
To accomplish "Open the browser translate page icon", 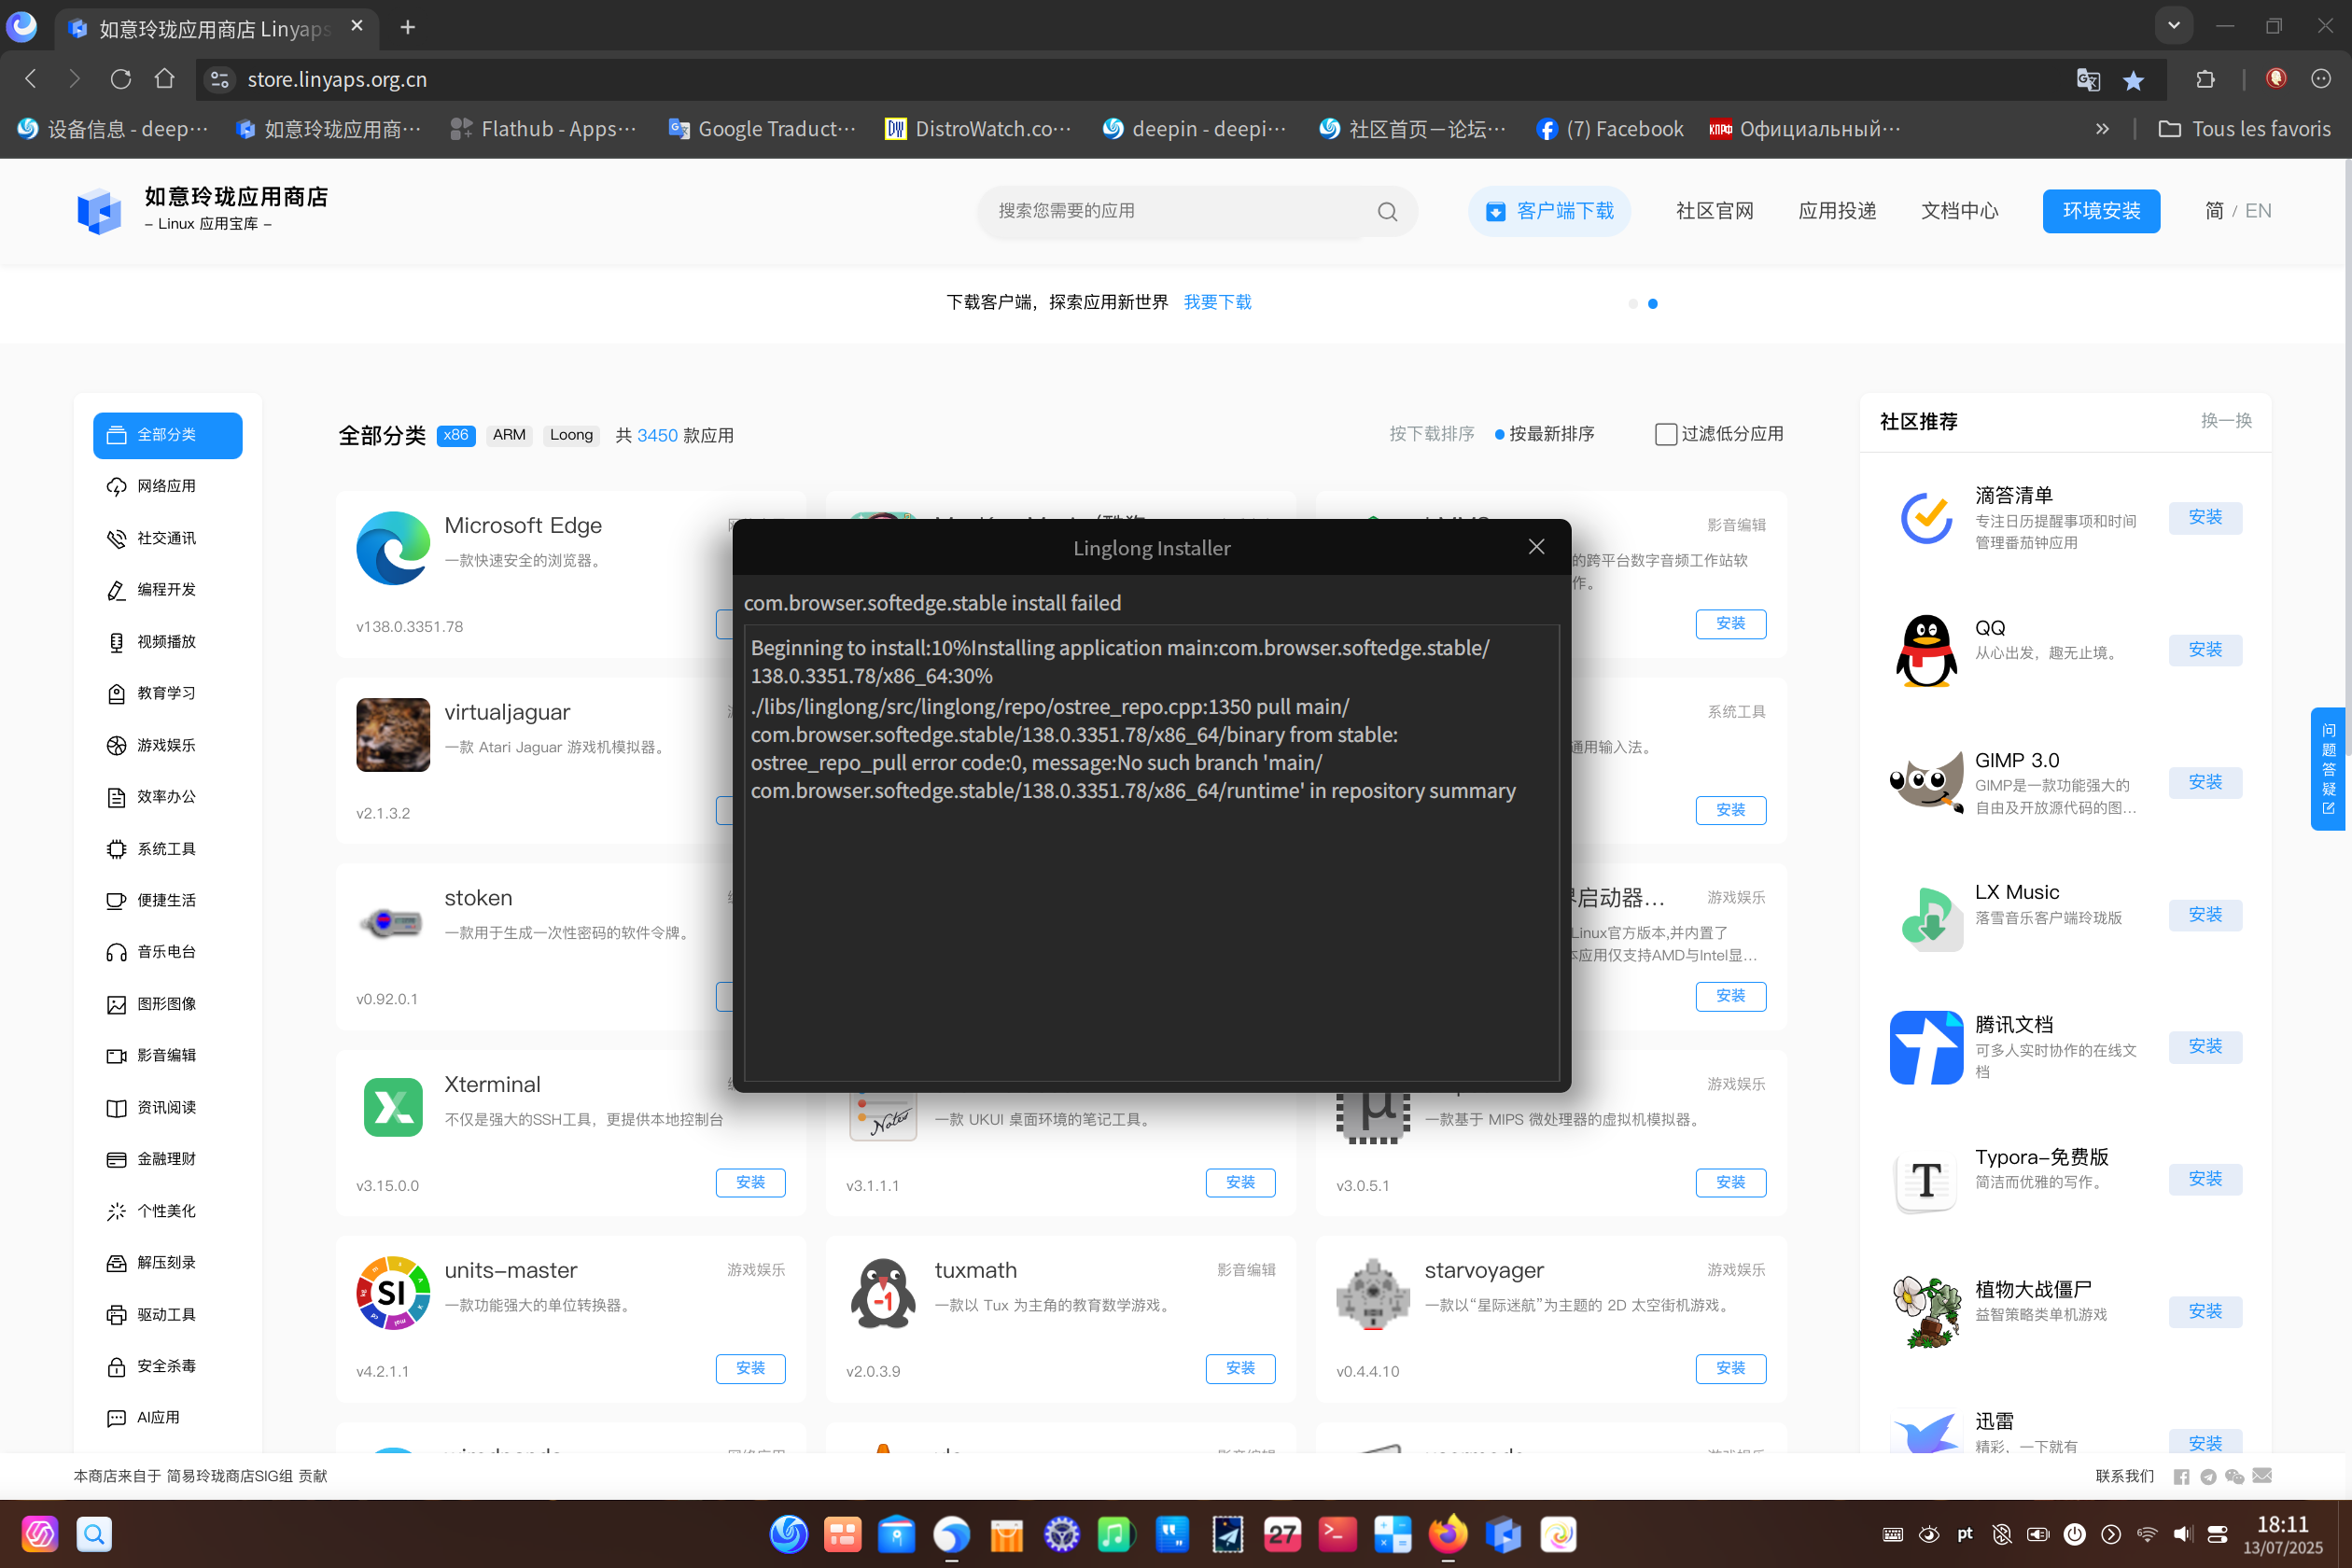I will click(x=2087, y=79).
